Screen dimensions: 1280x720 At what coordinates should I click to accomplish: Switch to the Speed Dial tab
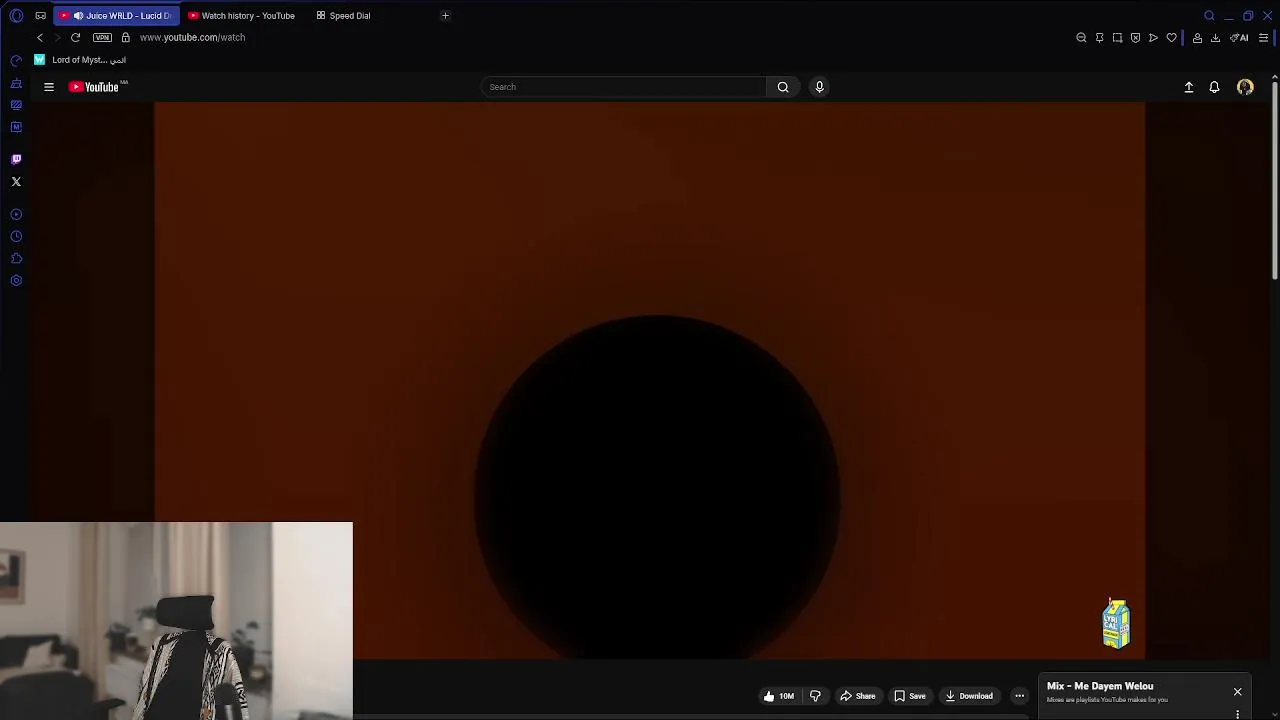(x=343, y=16)
